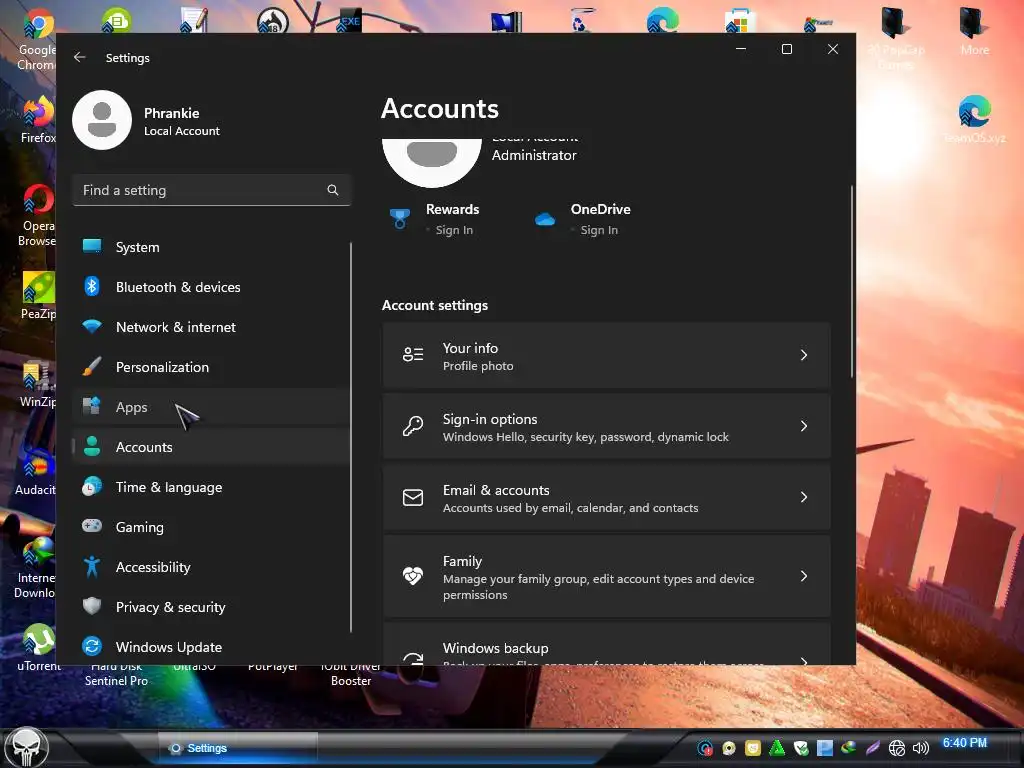Open uTorrent desktop icon
The image size is (1024, 768).
coord(38,648)
